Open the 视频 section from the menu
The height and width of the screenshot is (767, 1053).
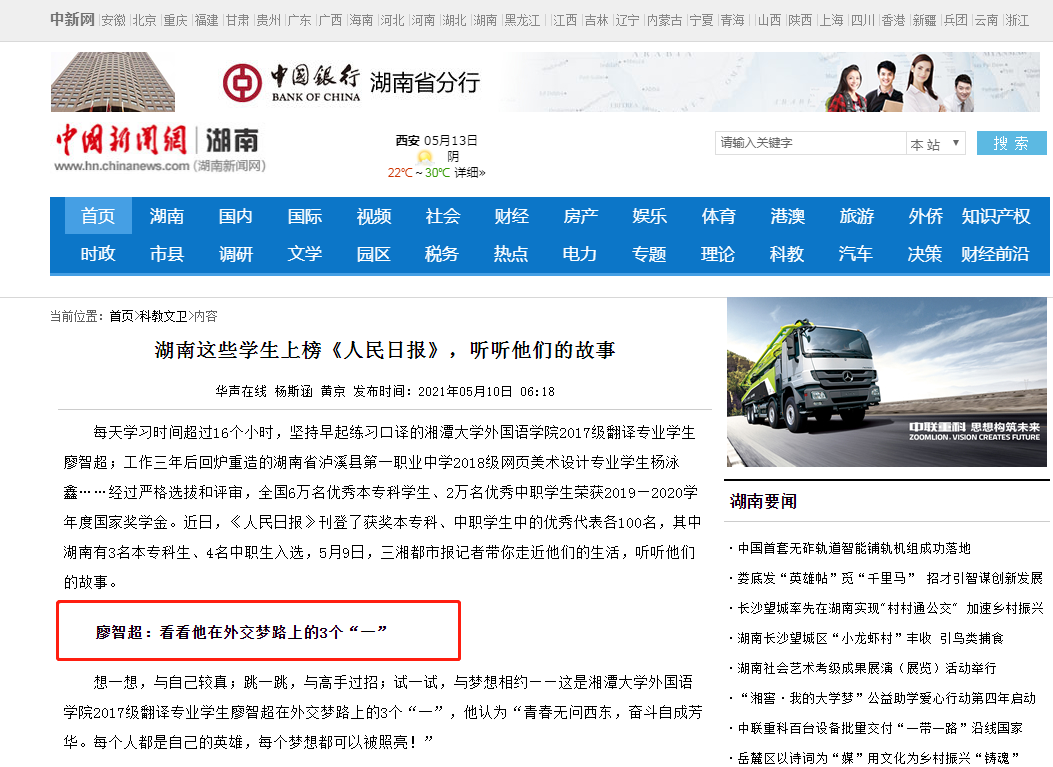point(373,216)
